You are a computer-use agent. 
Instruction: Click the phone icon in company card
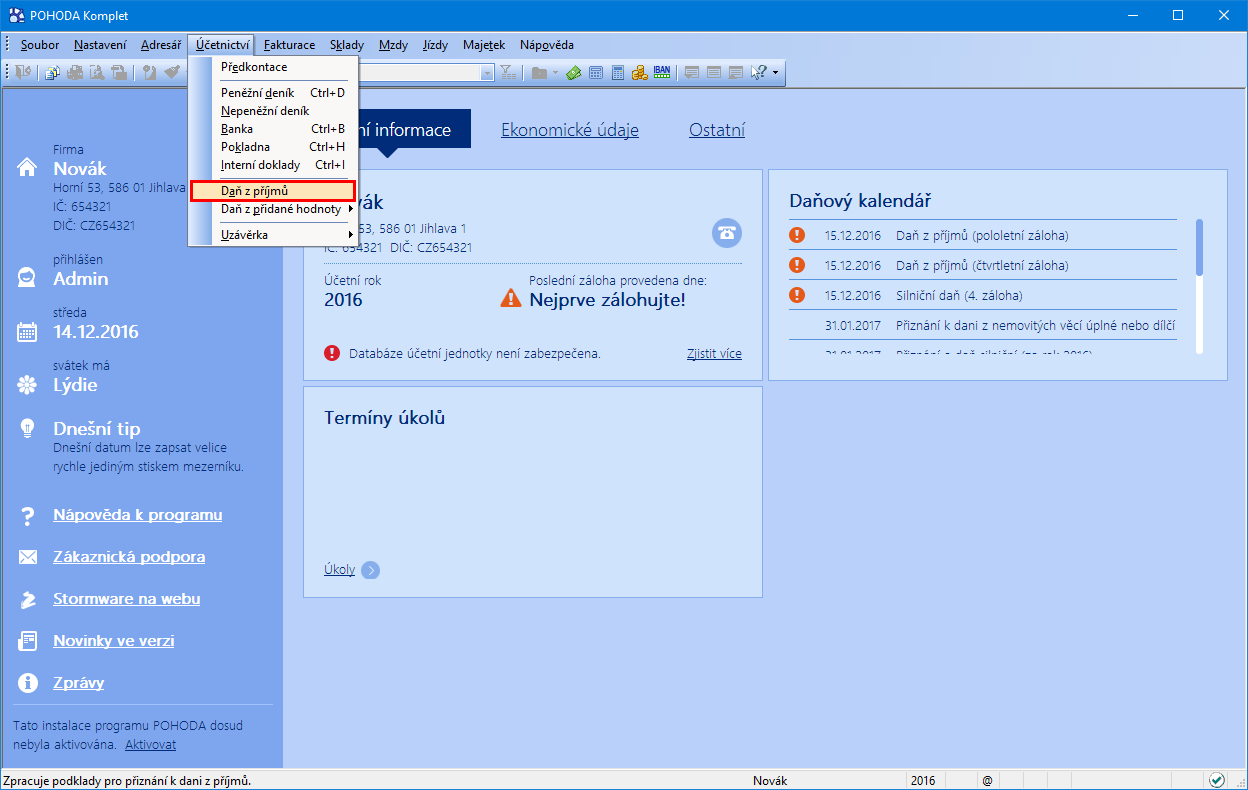[x=727, y=232]
